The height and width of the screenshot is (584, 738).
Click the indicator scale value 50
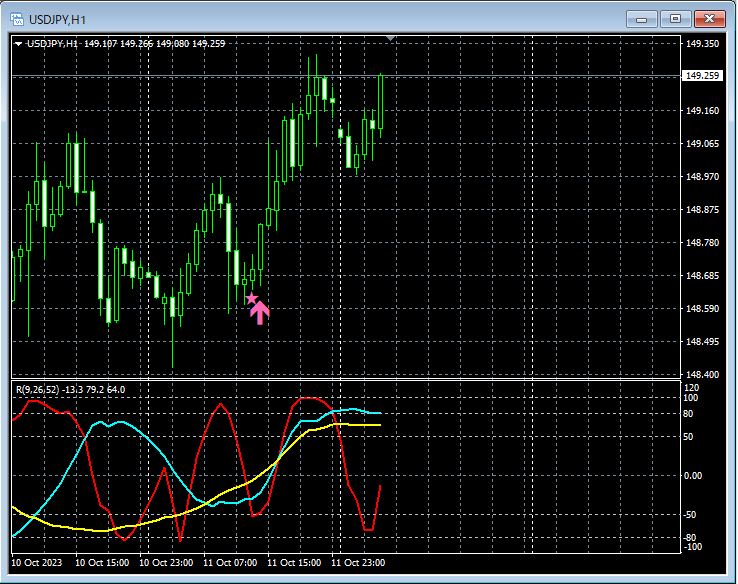coord(688,437)
